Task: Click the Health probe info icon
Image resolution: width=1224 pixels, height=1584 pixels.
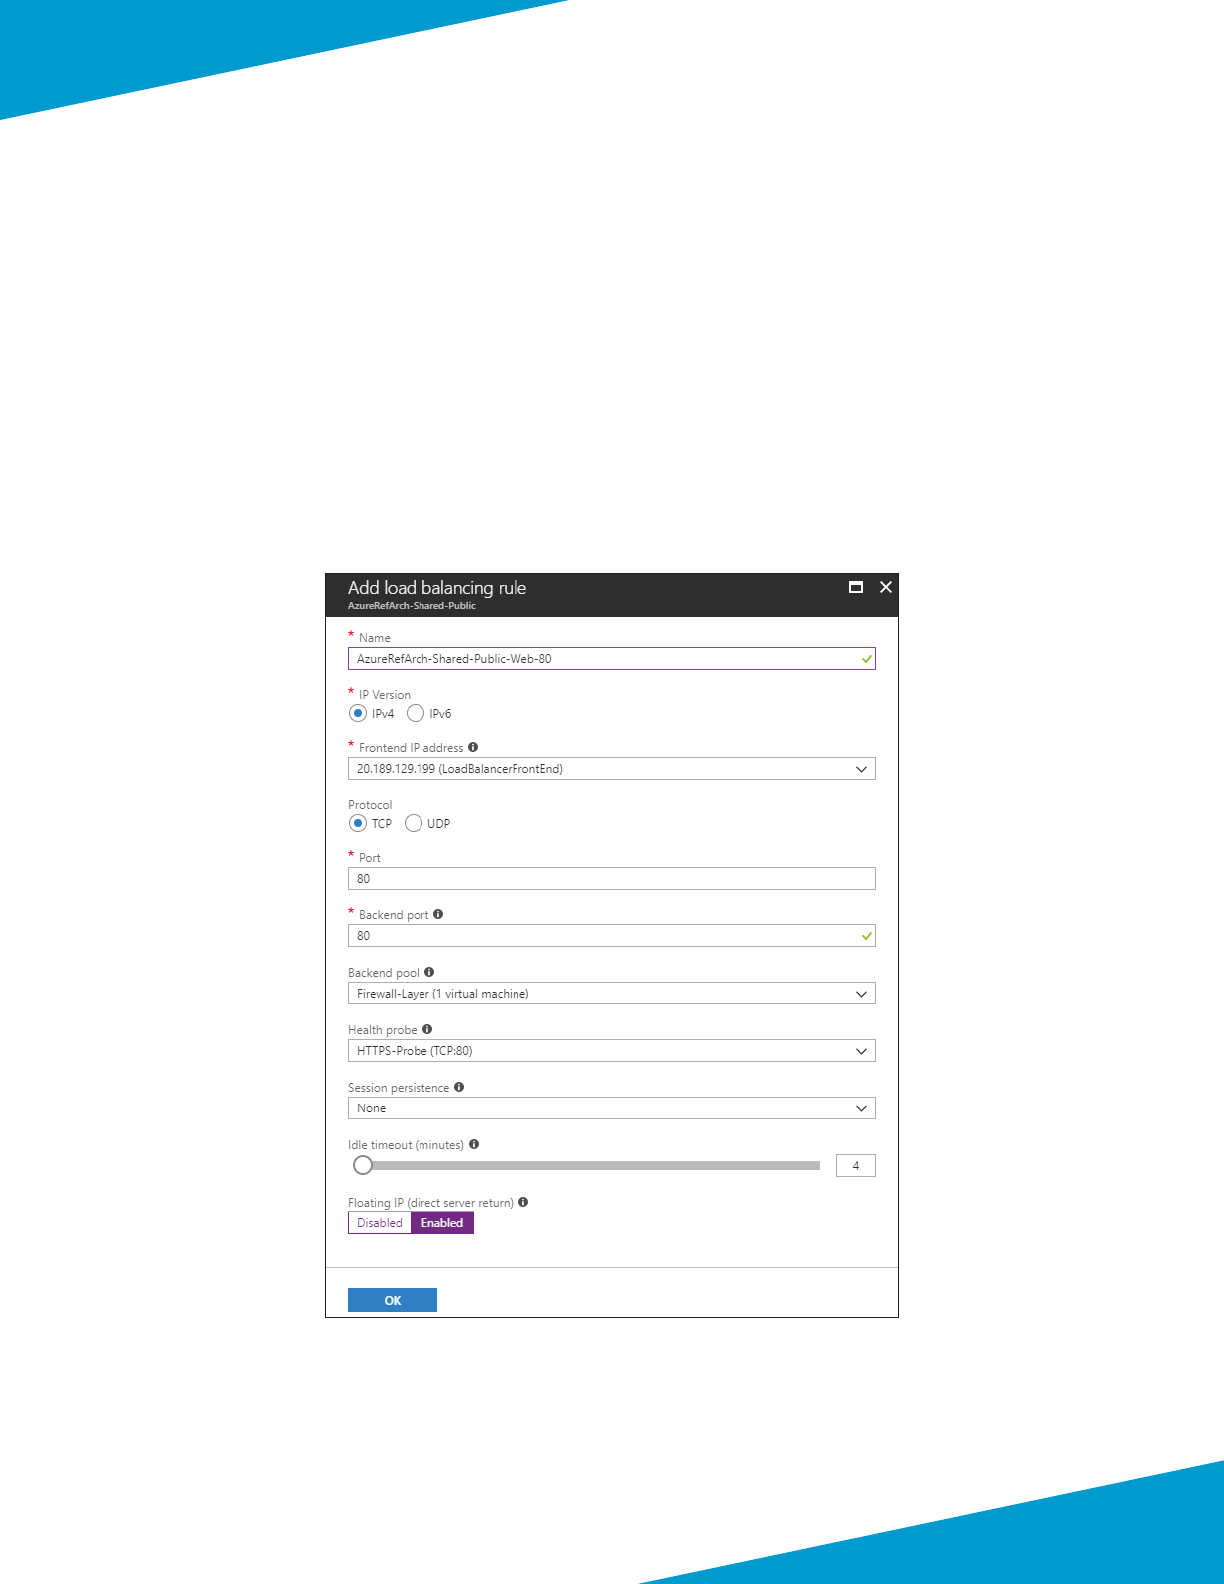Action: click(x=427, y=1029)
